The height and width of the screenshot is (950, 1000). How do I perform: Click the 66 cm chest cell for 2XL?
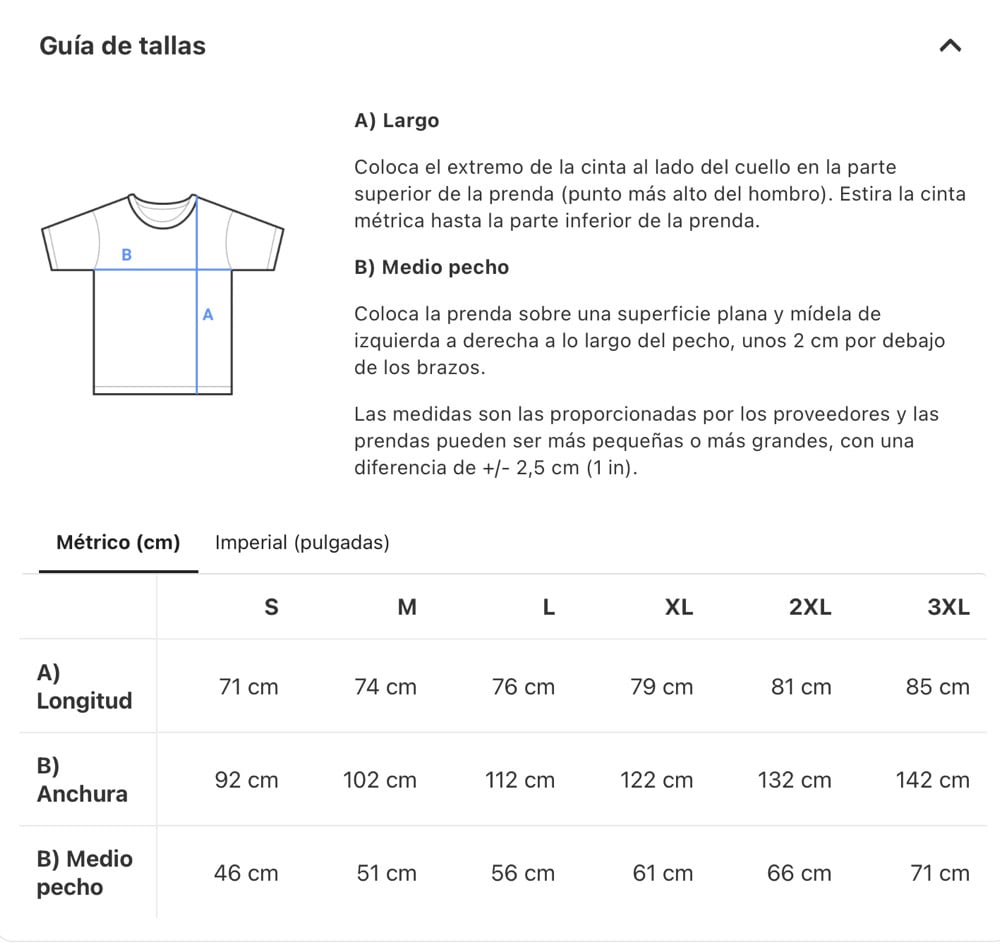pos(799,873)
